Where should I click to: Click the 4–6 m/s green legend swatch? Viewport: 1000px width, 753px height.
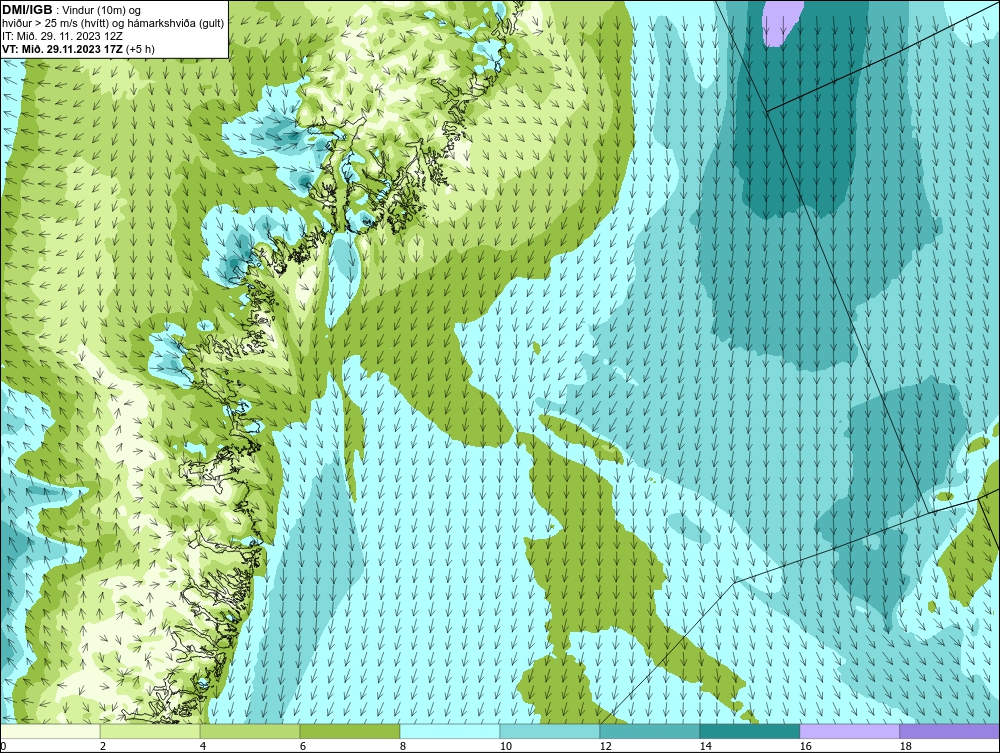click(250, 732)
